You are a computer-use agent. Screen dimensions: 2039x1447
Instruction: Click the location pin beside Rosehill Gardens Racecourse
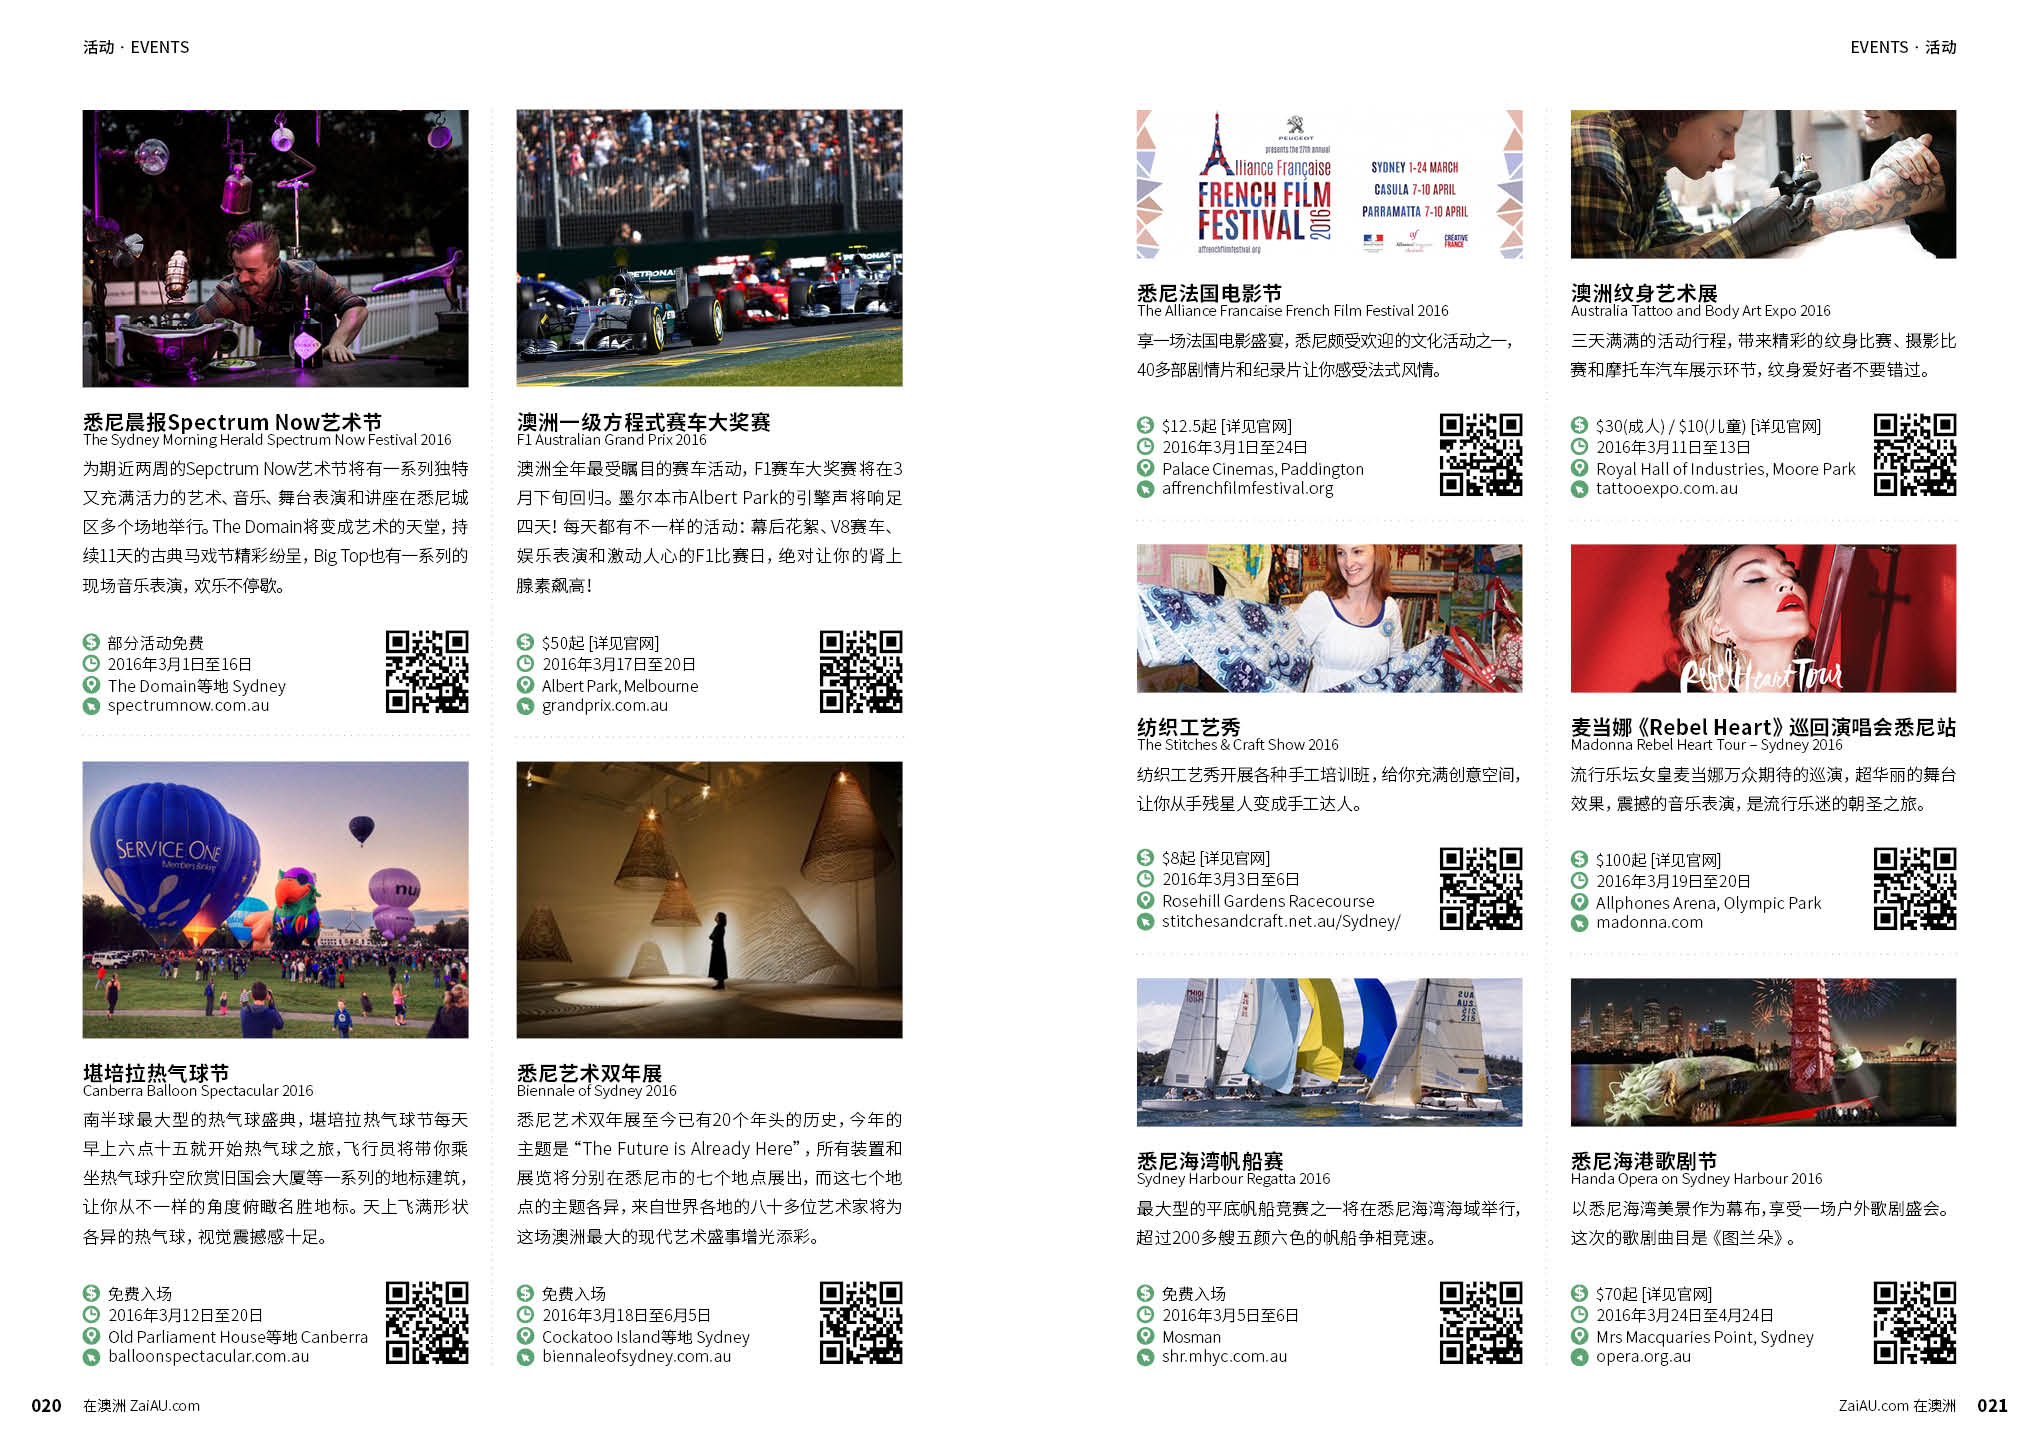coord(1145,900)
